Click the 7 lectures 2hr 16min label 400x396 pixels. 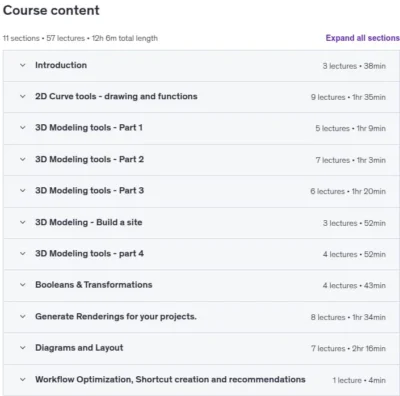[x=348, y=348]
